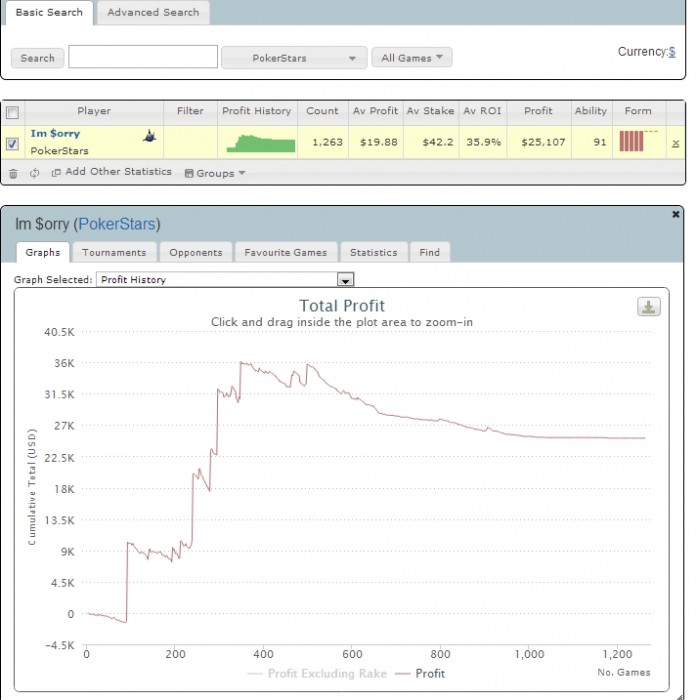Screen dimensions: 697x700
Task: Switch to the Basic Search tab
Action: pos(49,12)
